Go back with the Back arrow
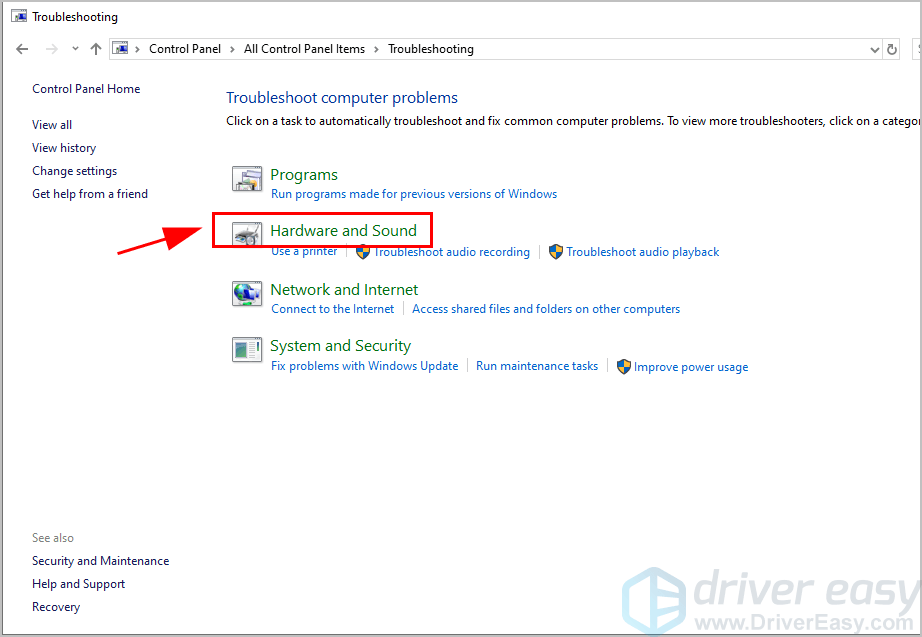922x637 pixels. (x=22, y=49)
